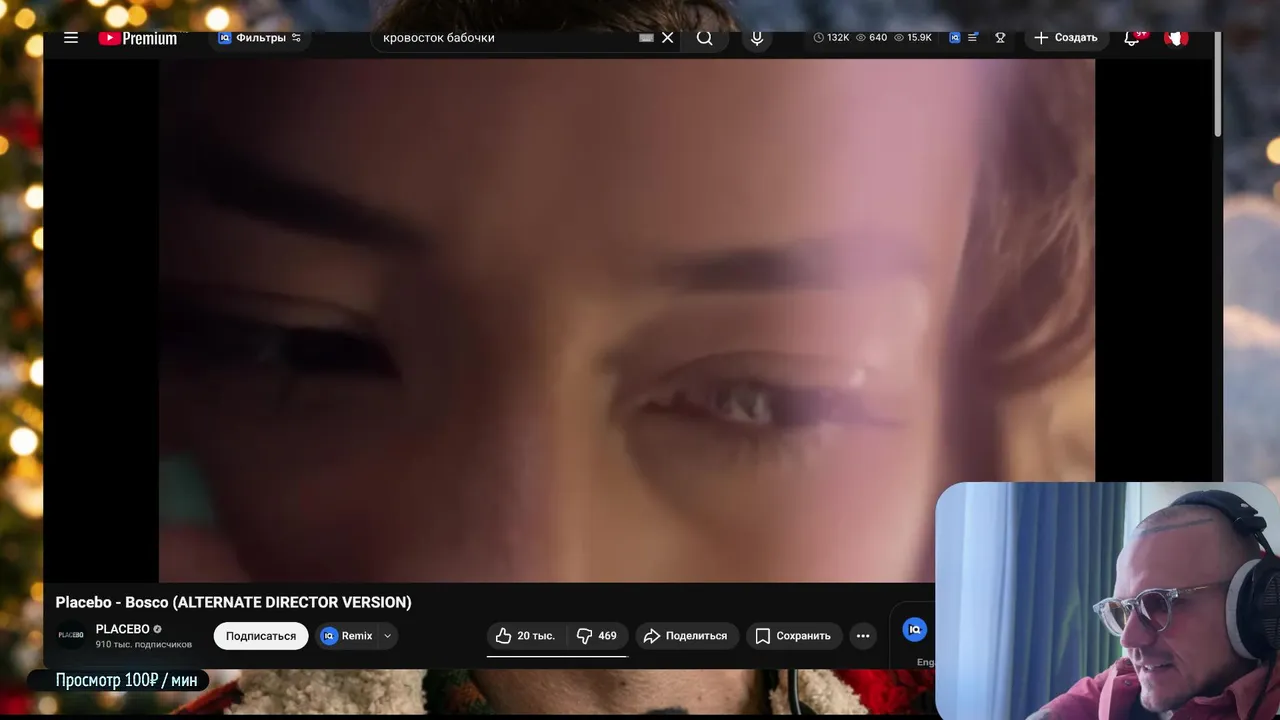The image size is (1280, 720).
Task: Click the 15.9K views stat
Action: 912,38
